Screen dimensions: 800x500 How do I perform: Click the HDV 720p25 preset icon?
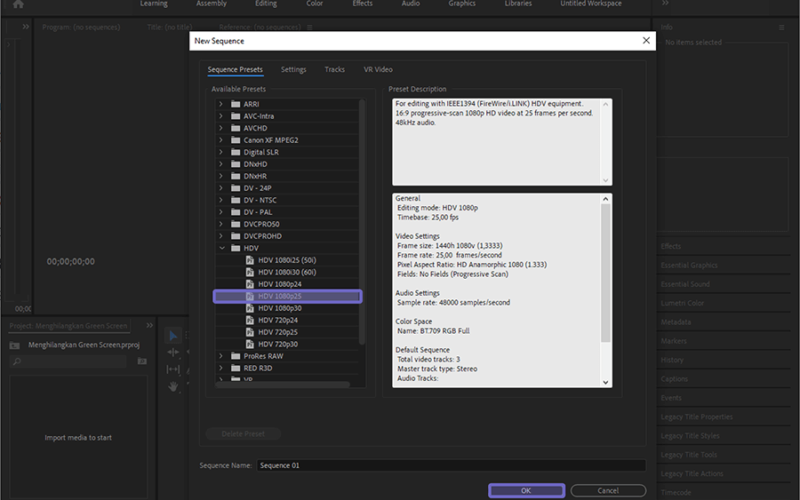click(x=249, y=332)
